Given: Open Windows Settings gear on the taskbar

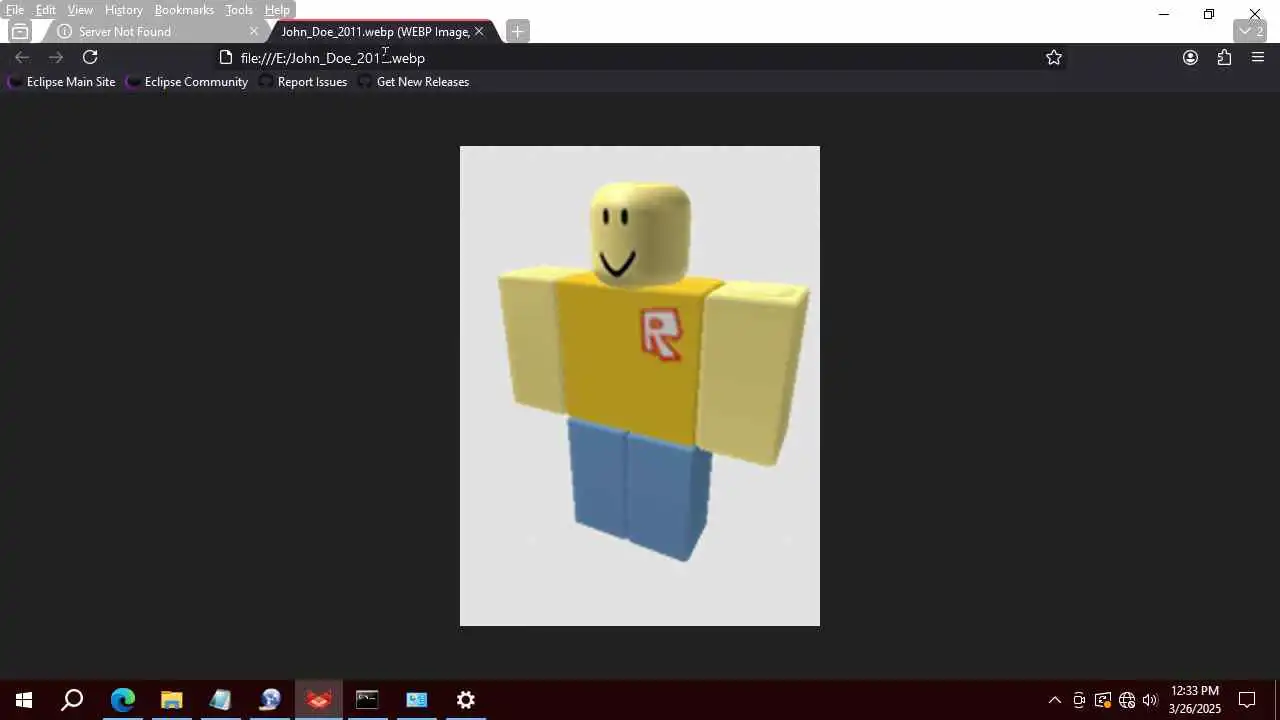Looking at the screenshot, I should pos(465,700).
